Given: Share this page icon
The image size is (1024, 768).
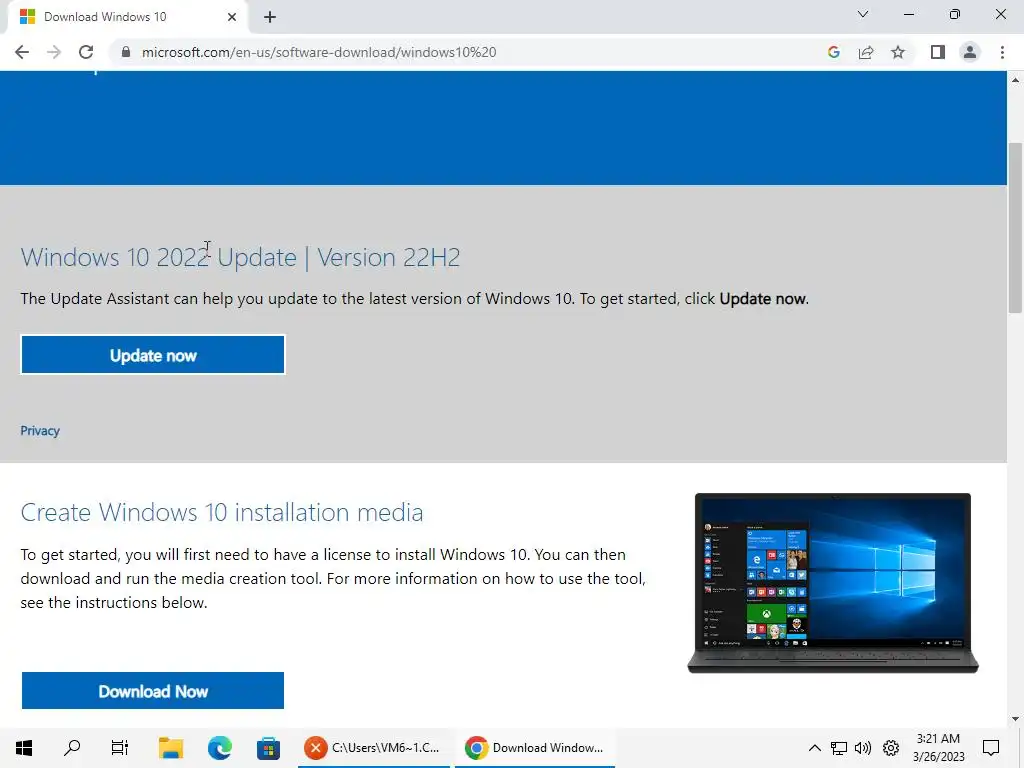Looking at the screenshot, I should click(866, 52).
